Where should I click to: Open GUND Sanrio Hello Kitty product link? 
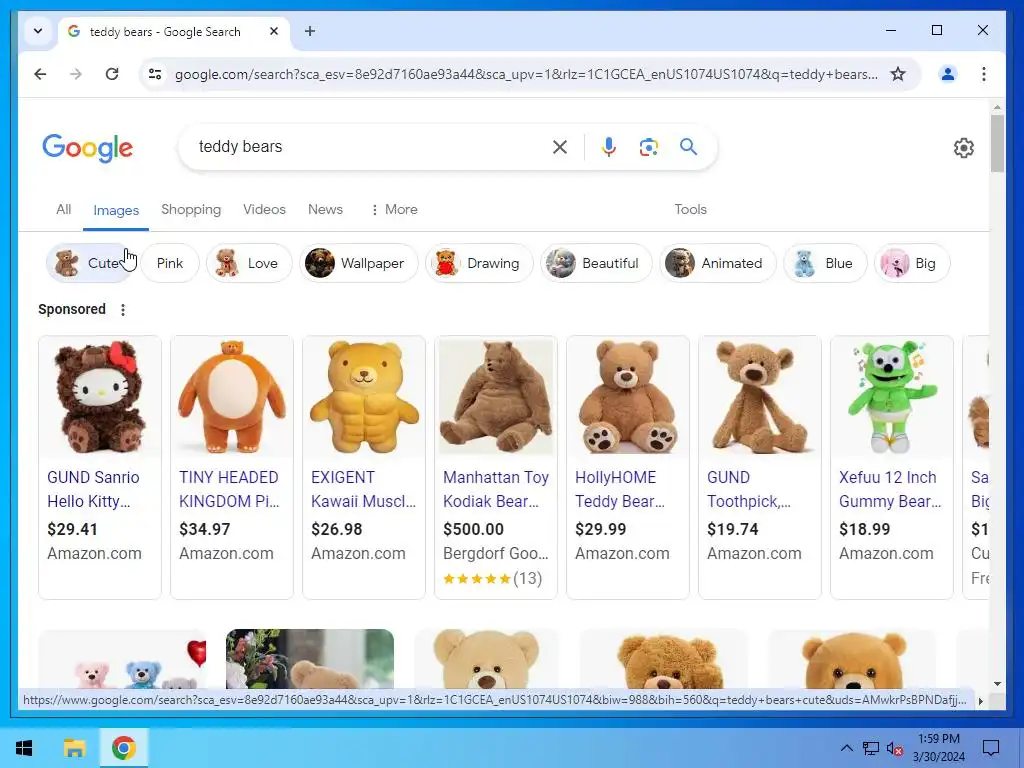point(93,489)
